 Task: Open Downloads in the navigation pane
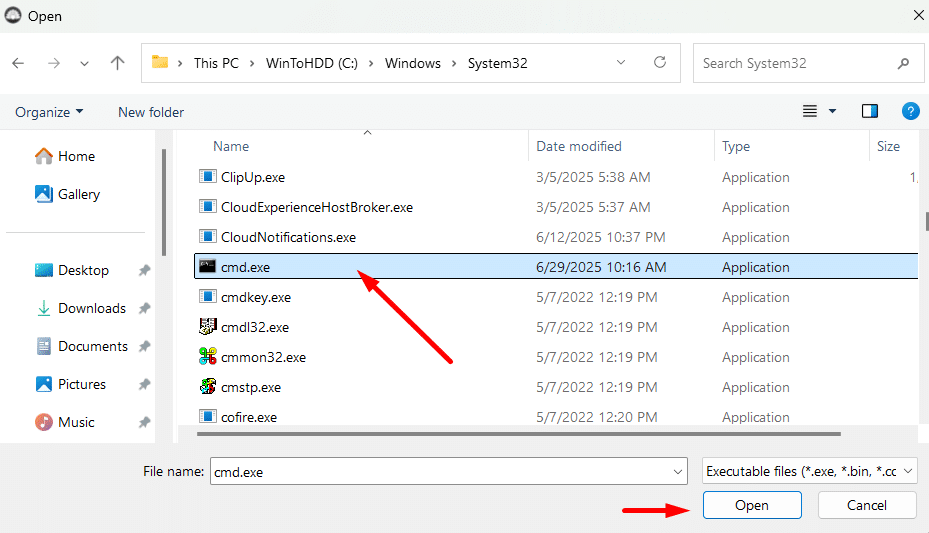(x=81, y=308)
